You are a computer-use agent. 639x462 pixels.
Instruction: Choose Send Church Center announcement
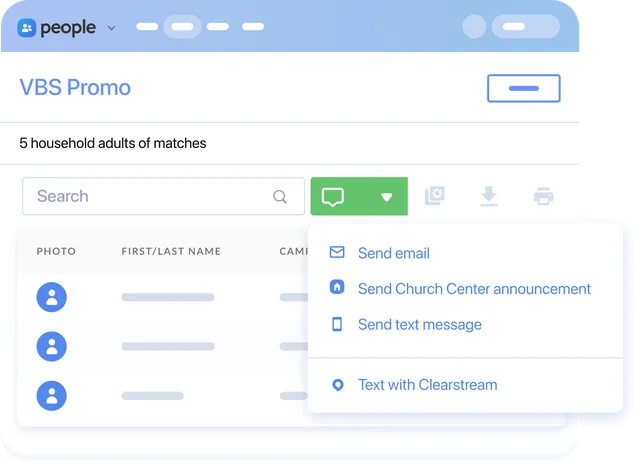point(474,289)
